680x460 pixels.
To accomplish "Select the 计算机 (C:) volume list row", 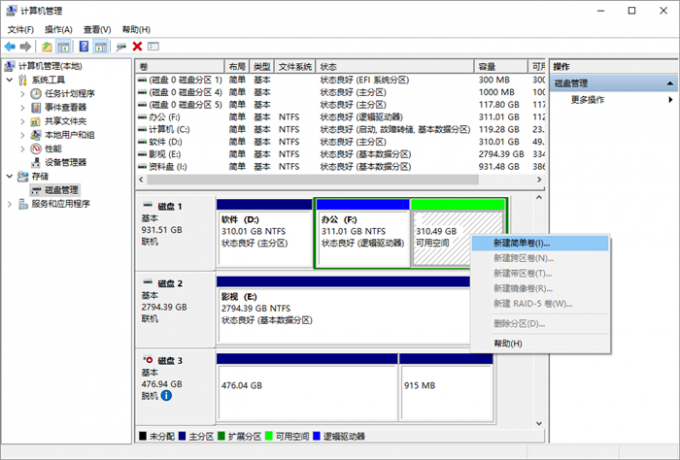I will pyautogui.click(x=340, y=130).
